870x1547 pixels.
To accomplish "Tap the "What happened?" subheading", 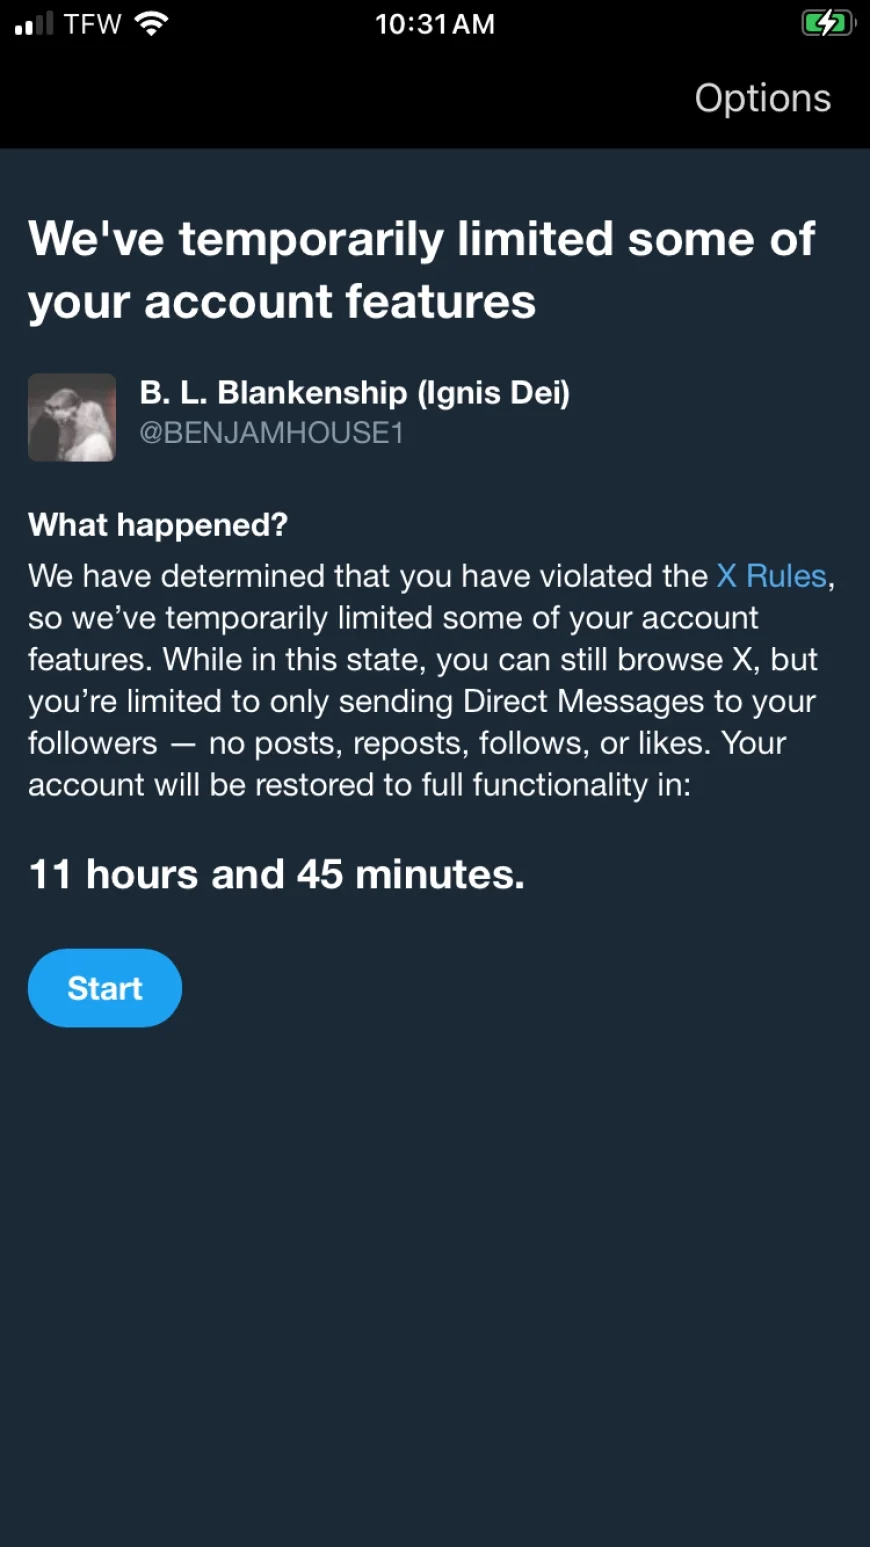I will coord(158,524).
